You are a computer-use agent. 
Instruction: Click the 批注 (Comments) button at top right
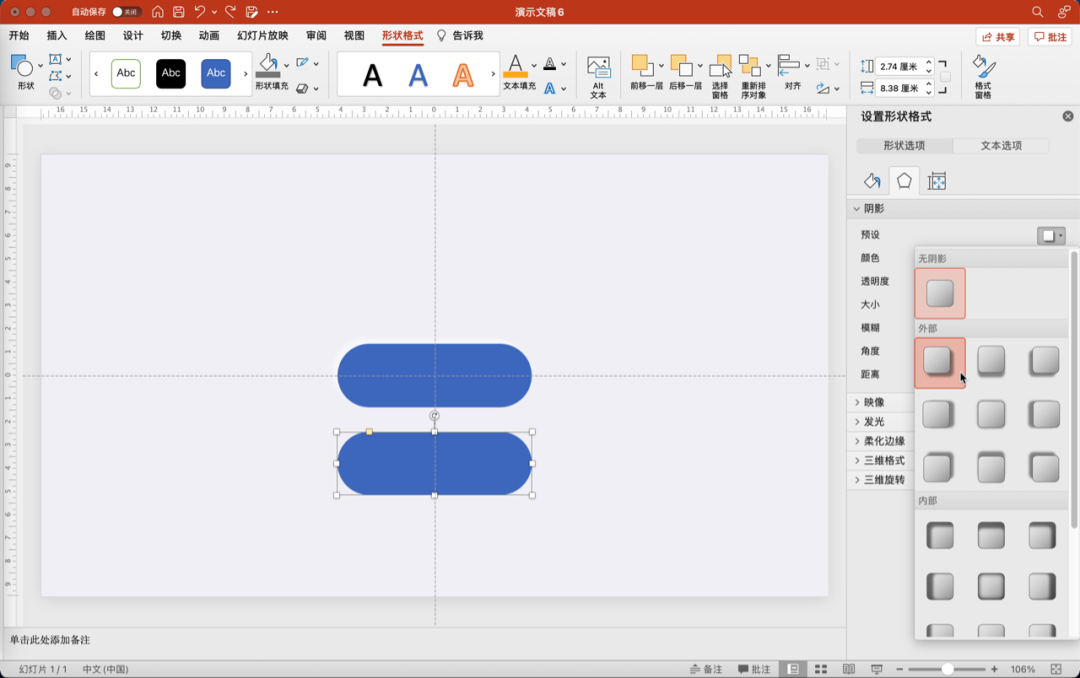coord(1050,37)
